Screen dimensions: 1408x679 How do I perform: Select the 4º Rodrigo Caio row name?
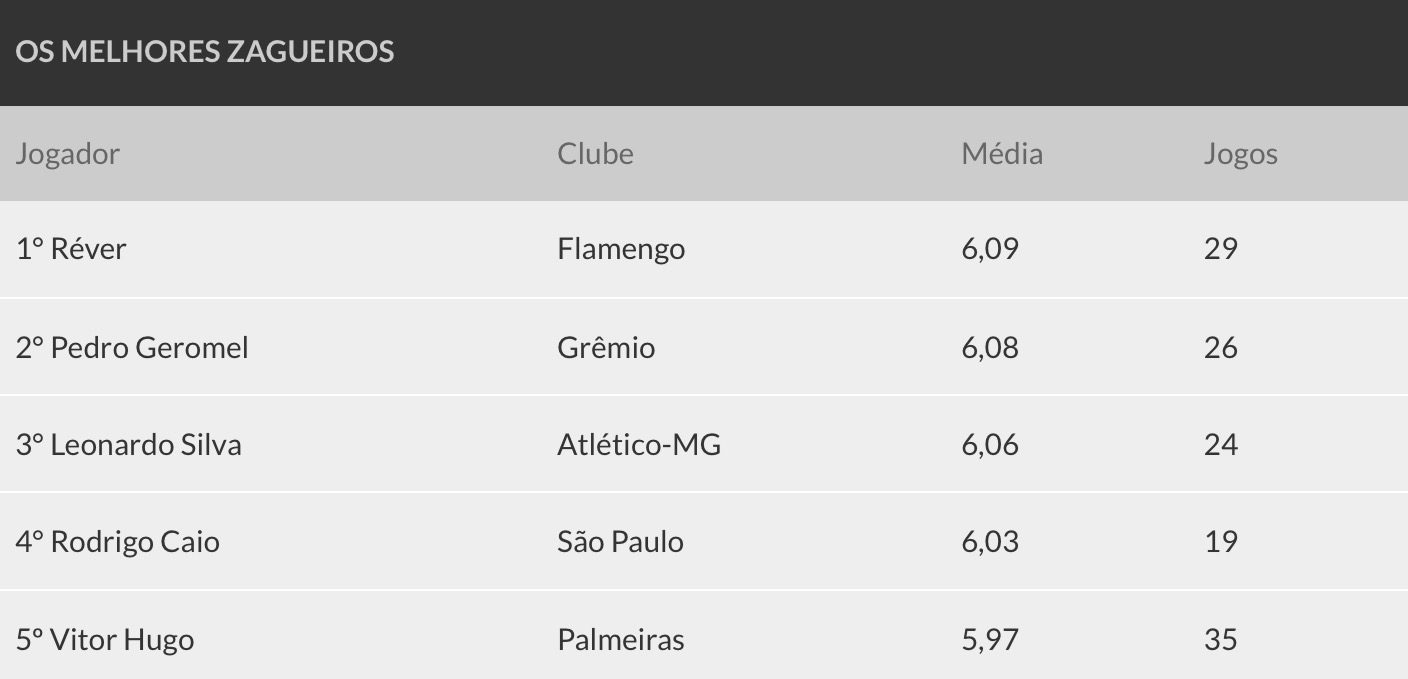pyautogui.click(x=118, y=541)
